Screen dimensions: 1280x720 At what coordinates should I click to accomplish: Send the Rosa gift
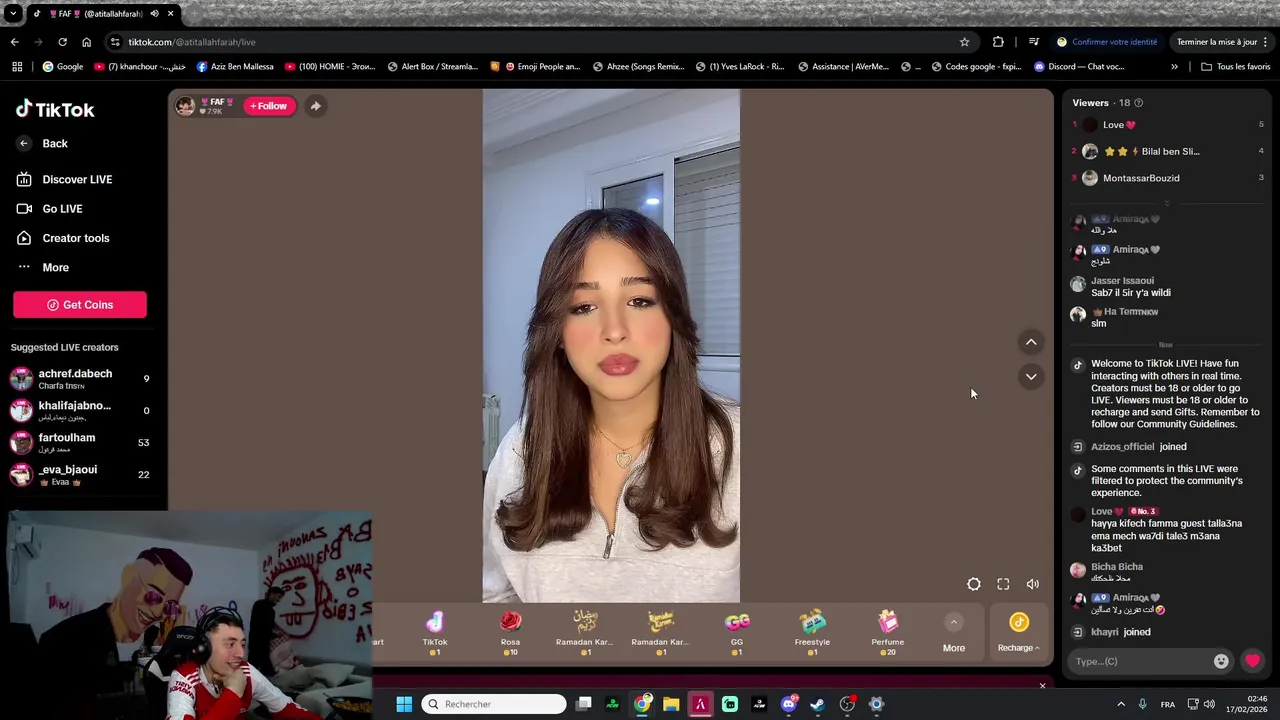[x=510, y=633]
